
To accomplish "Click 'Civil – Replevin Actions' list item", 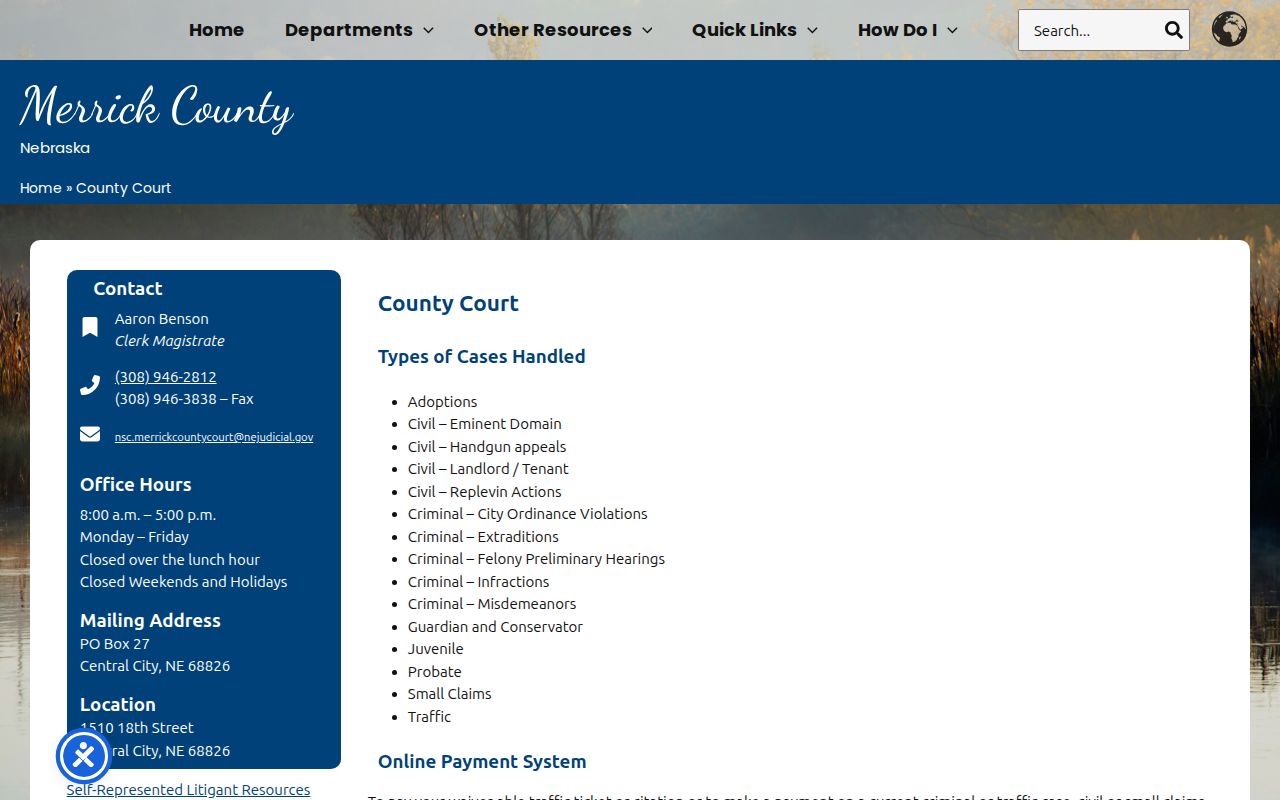I will pyautogui.click(x=485, y=492).
